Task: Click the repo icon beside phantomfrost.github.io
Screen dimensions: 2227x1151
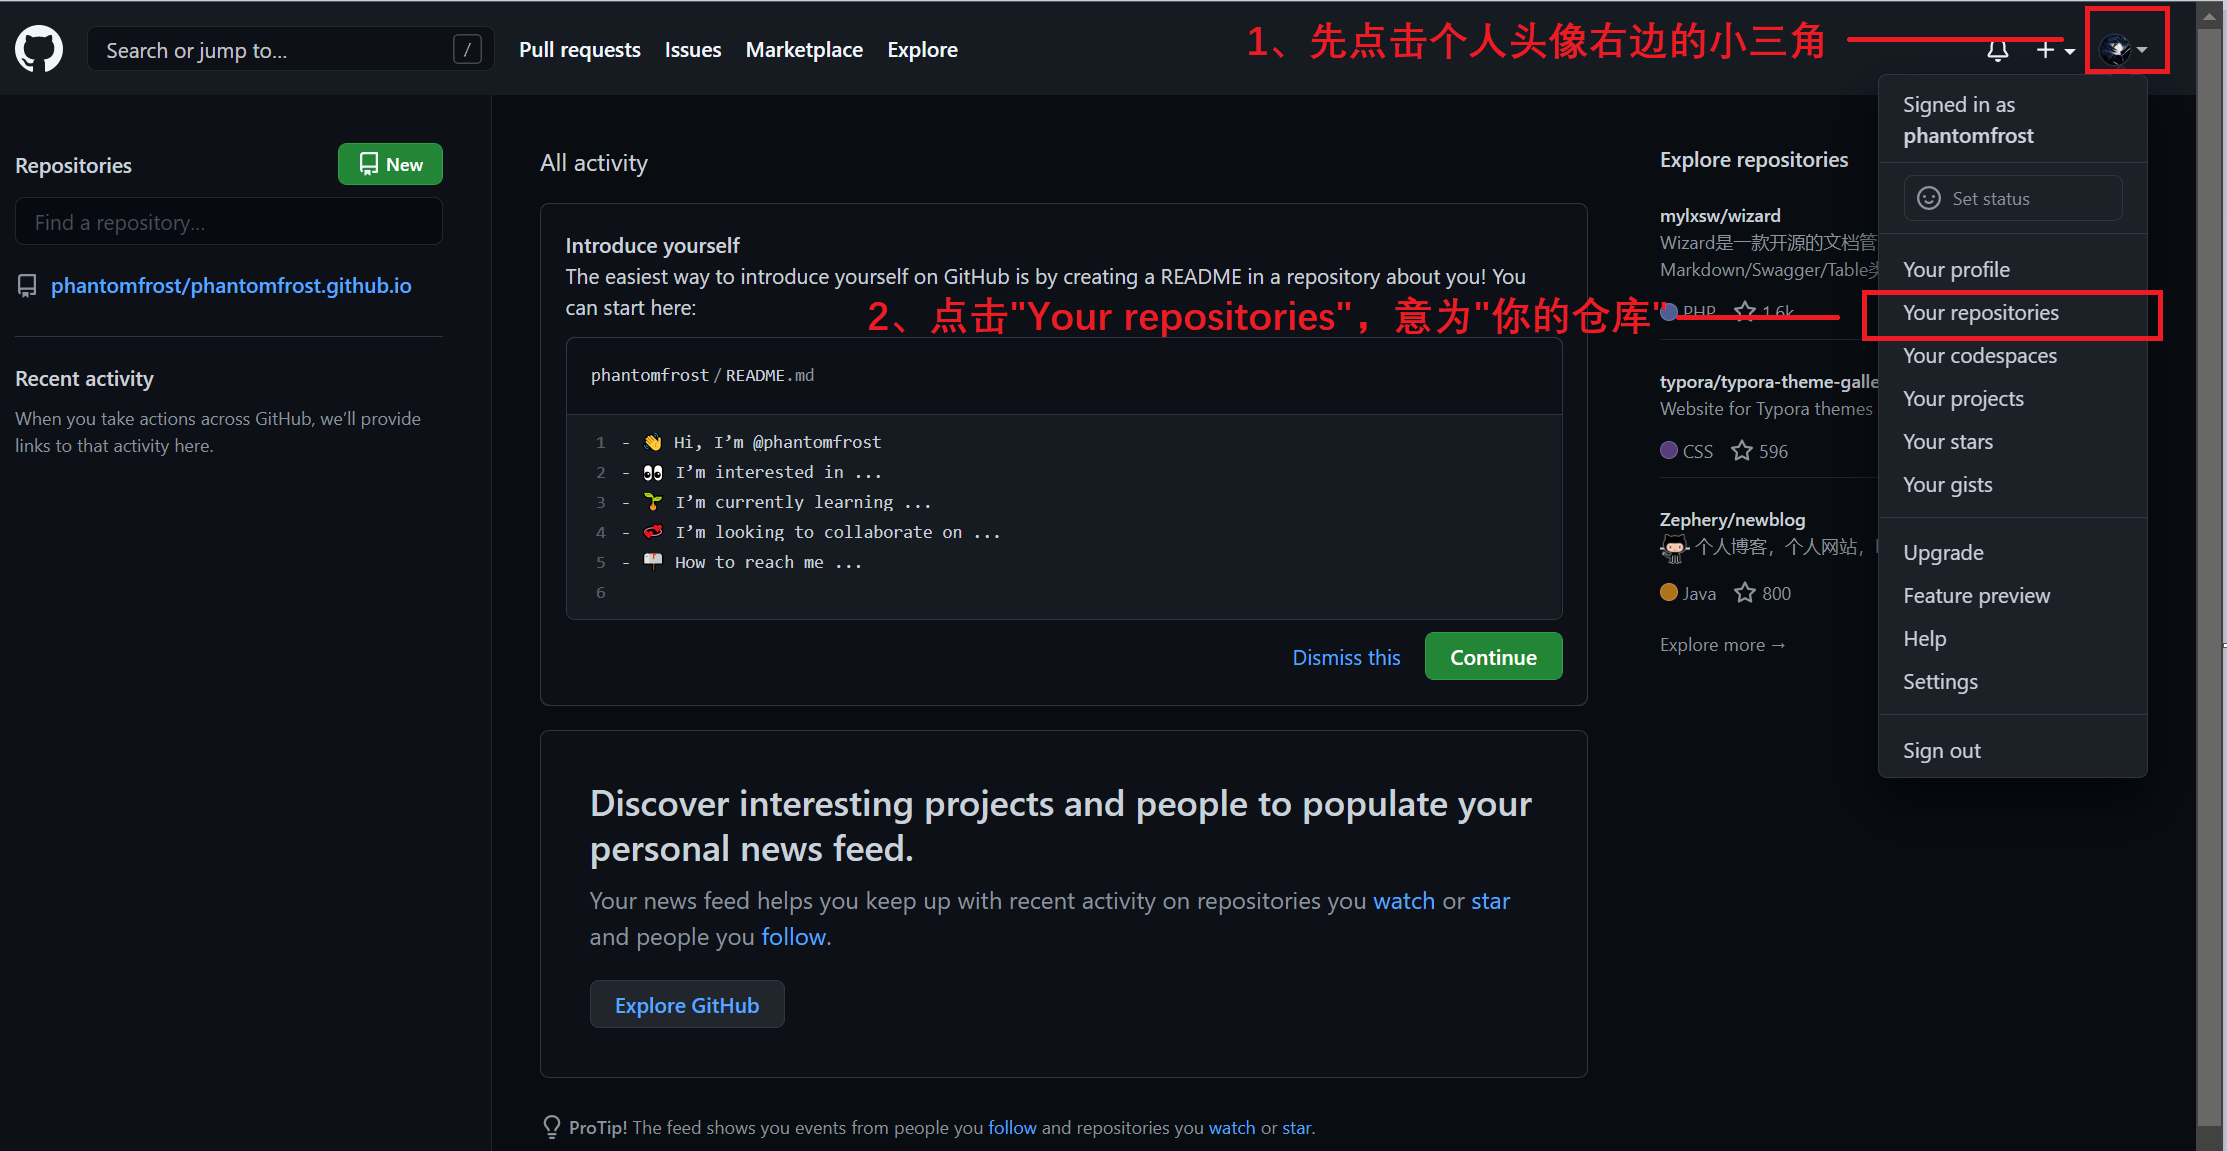Action: coord(27,286)
